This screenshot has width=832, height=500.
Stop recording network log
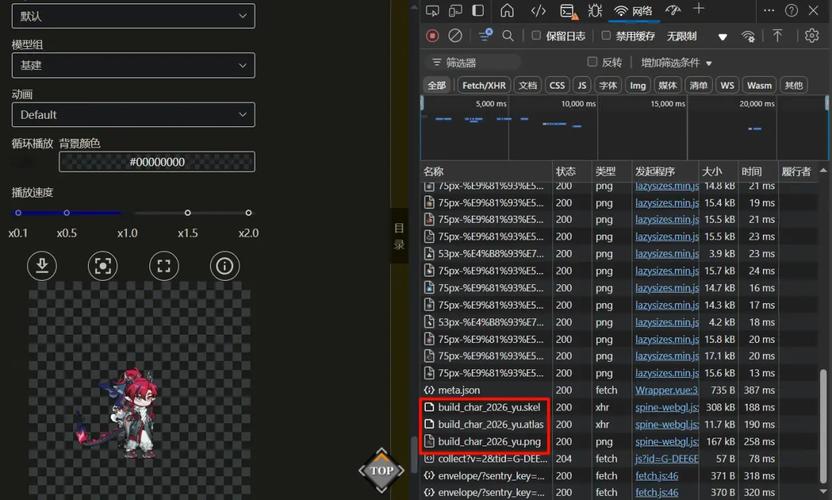[432, 36]
